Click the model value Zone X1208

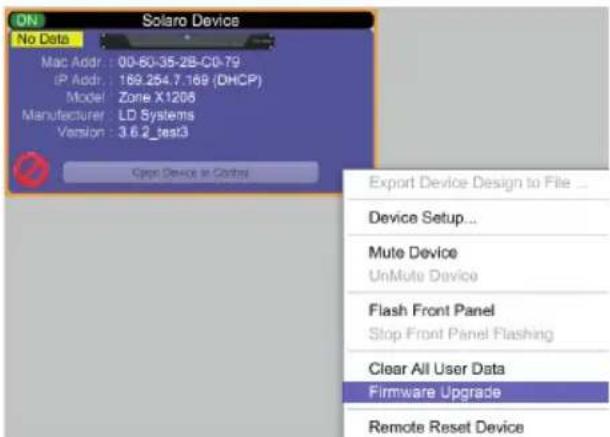click(157, 98)
